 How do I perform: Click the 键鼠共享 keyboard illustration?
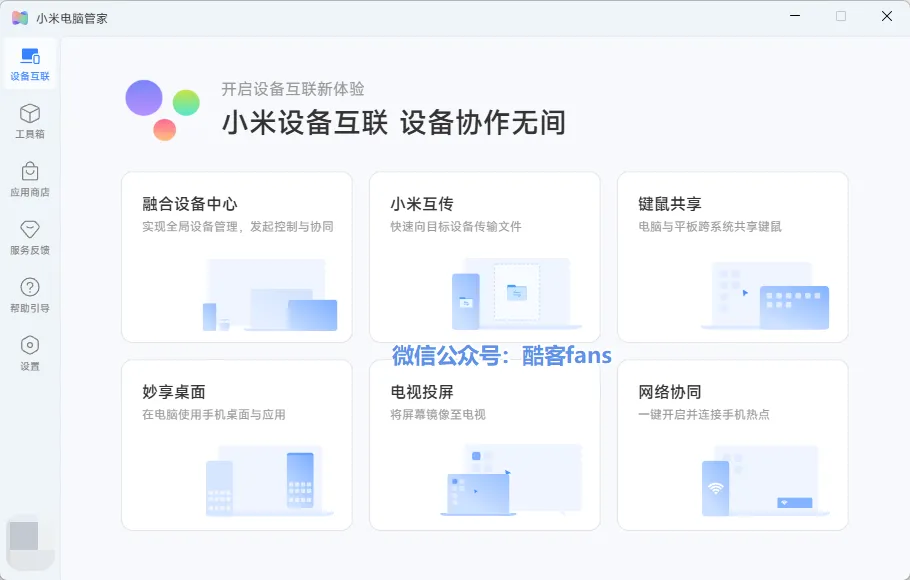click(765, 296)
